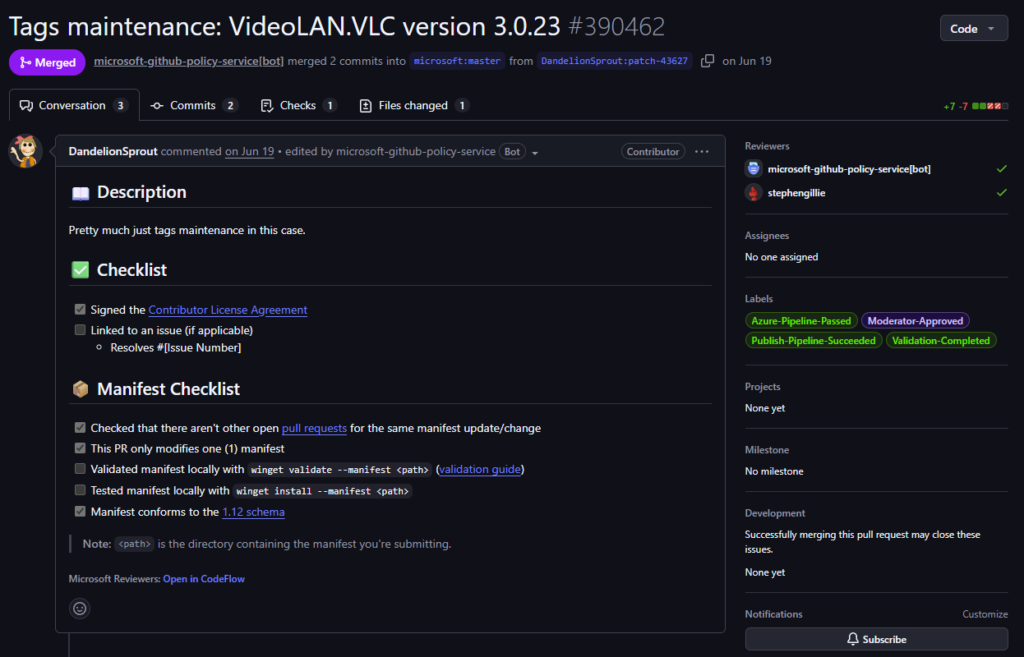The height and width of the screenshot is (657, 1024).
Task: Click the Subscribe notifications button
Action: pos(876,639)
